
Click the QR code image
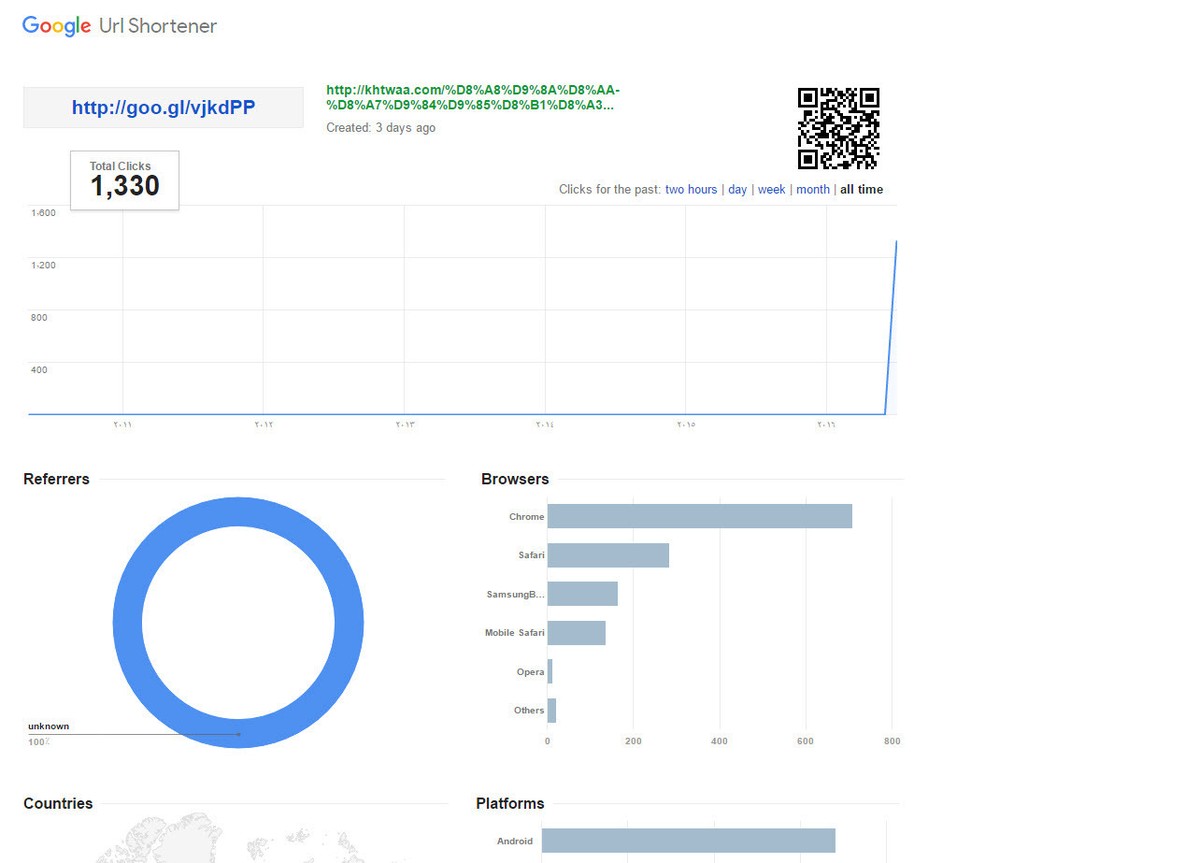(838, 128)
